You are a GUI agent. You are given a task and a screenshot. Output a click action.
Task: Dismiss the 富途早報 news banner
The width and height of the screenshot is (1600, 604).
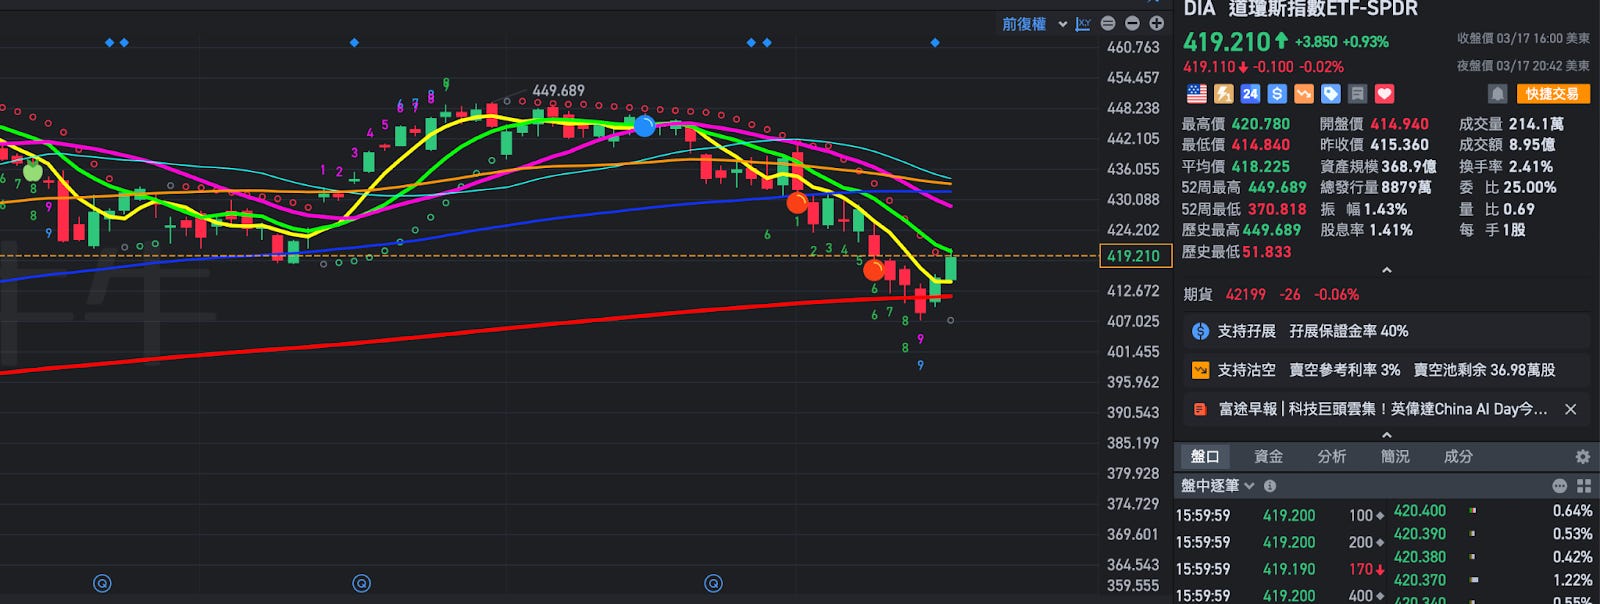click(1570, 409)
